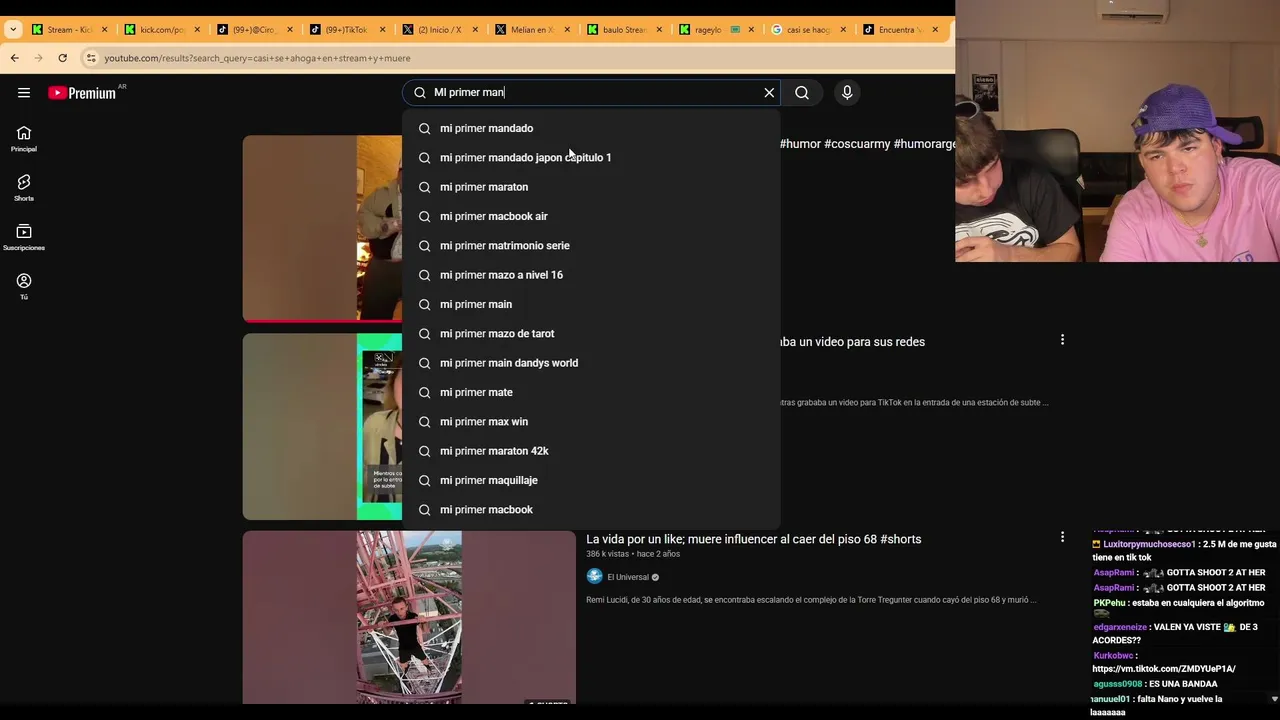Switch to the (99+) @Ciro TikTok tab
The width and height of the screenshot is (1280, 720).
point(256,30)
